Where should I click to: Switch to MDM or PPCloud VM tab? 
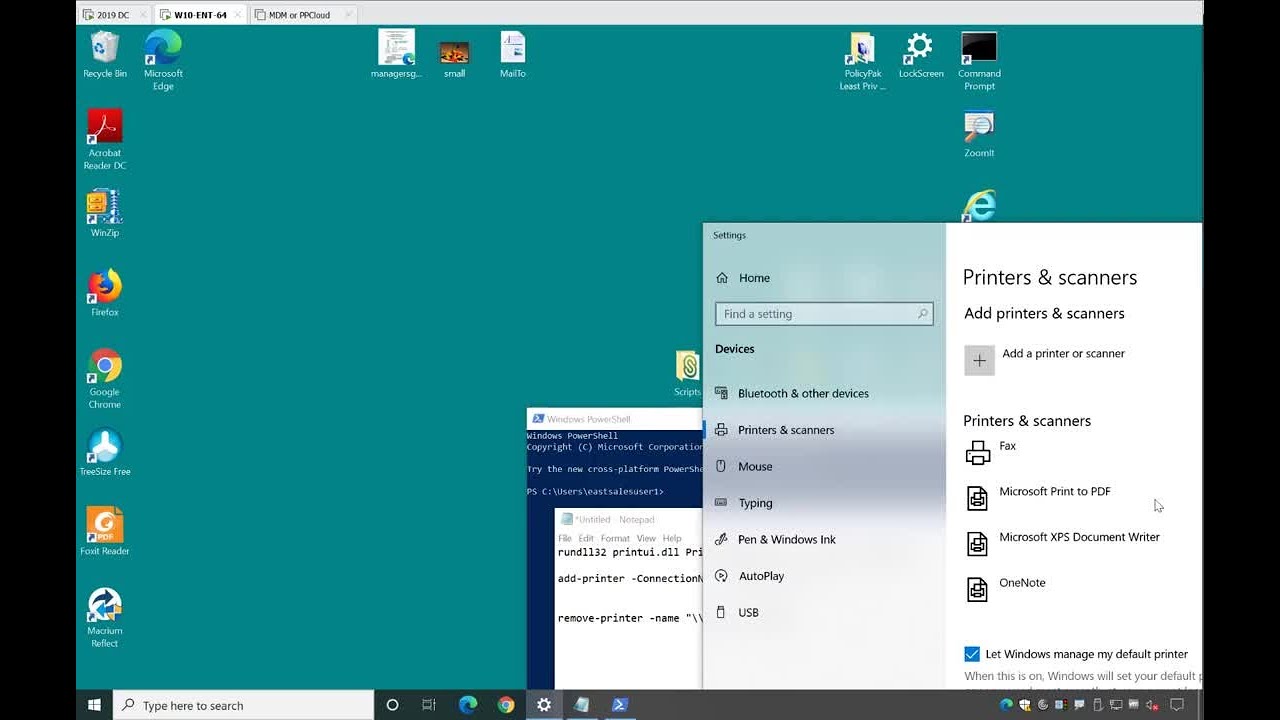(x=301, y=15)
